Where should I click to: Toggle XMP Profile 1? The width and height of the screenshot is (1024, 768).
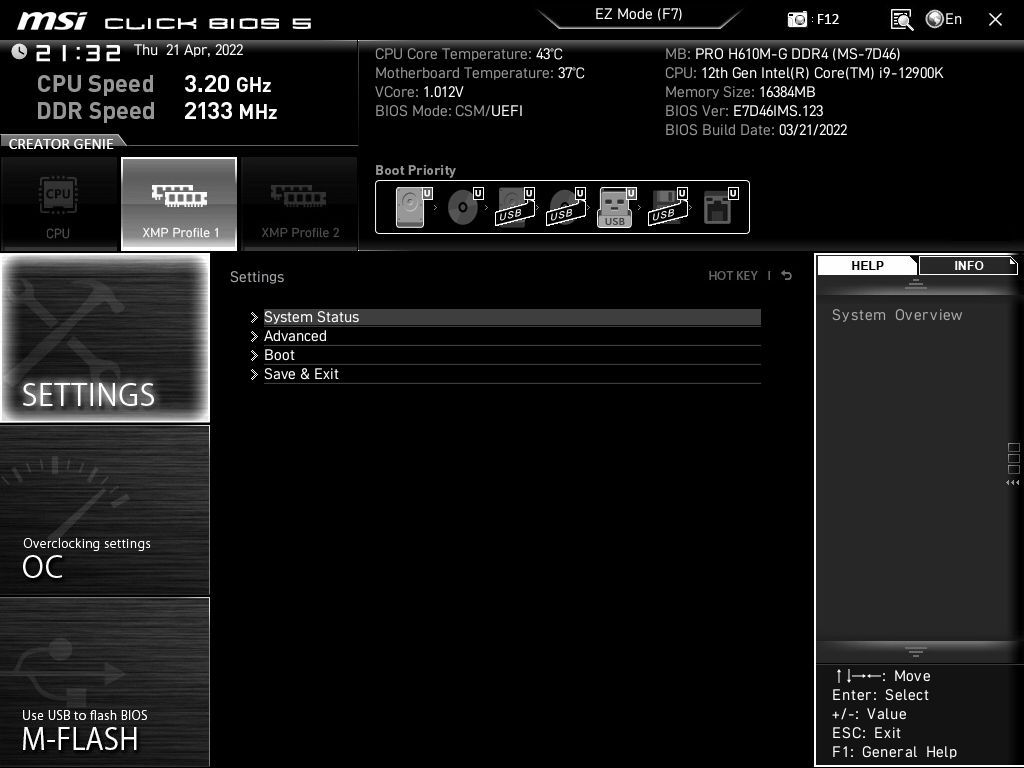tap(179, 204)
